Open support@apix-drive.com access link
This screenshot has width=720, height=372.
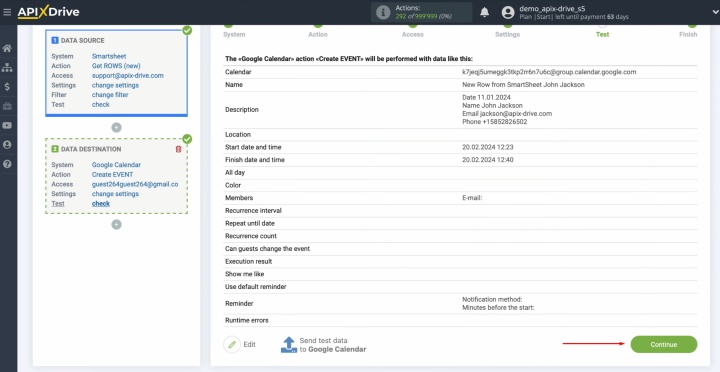128,76
